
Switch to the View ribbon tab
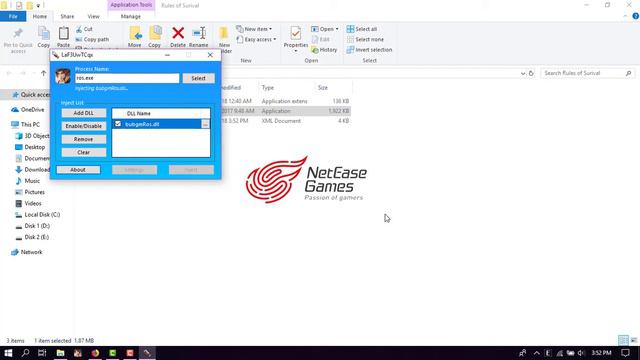tap(93, 16)
